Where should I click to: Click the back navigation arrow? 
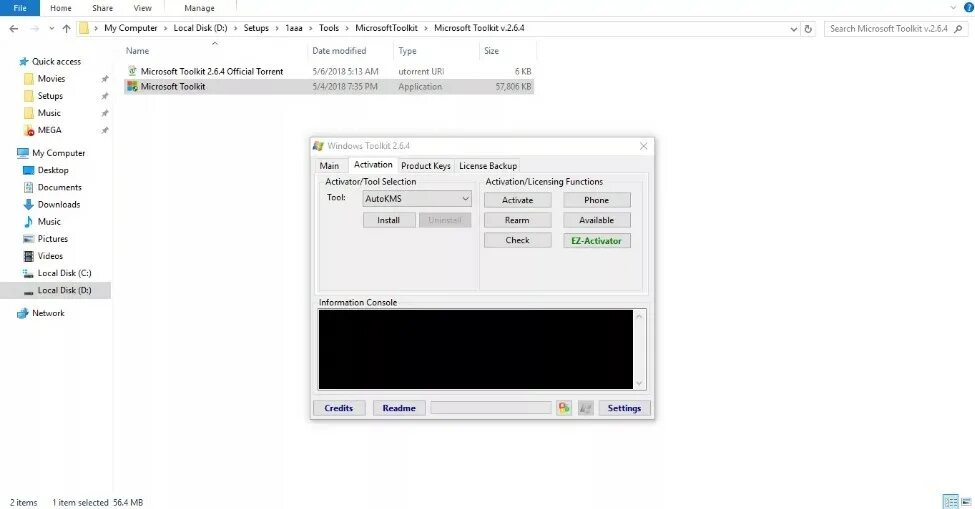click(14, 29)
